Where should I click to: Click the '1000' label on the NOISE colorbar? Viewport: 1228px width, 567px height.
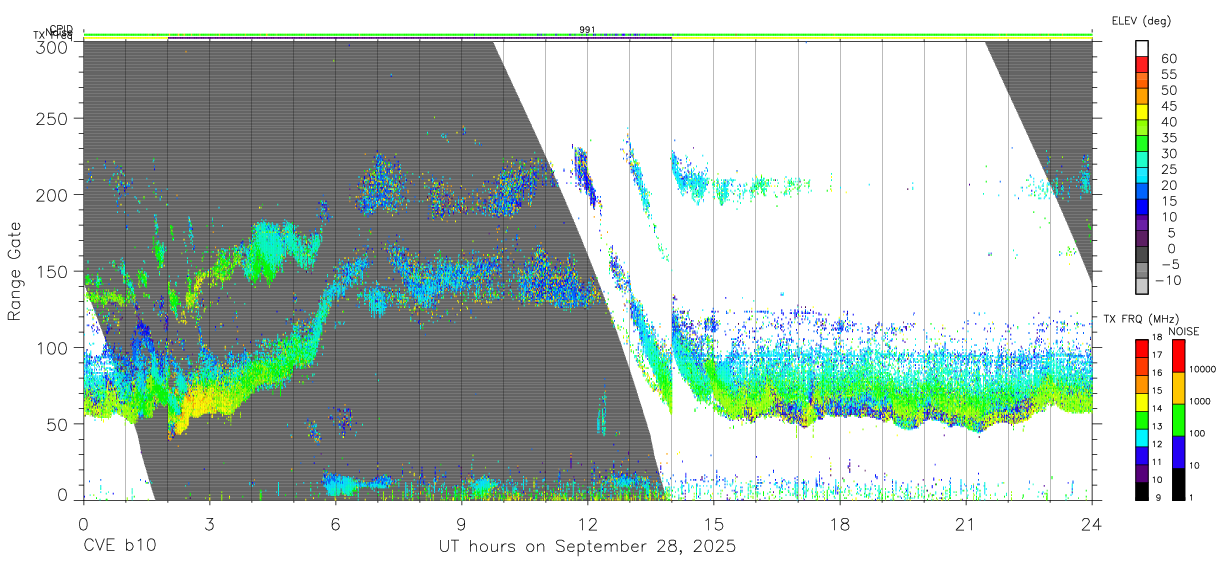pos(1202,401)
